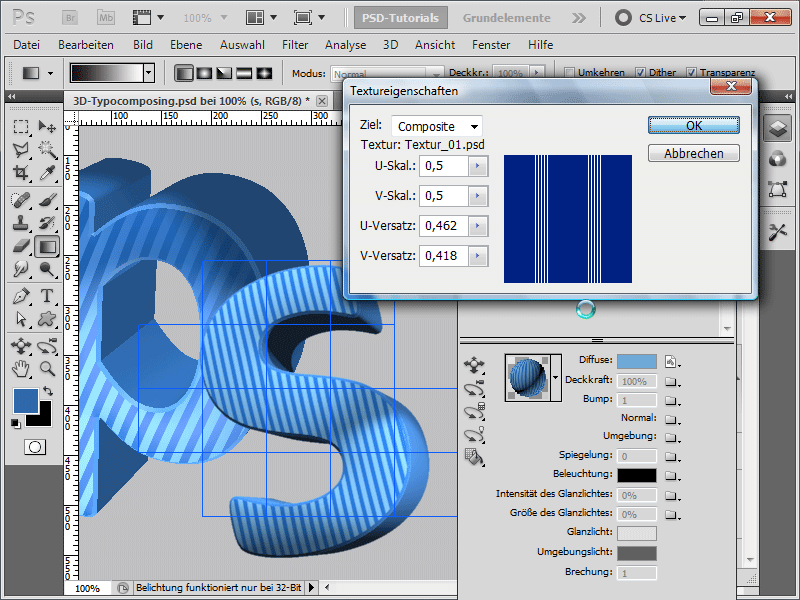Open the Datei menu
The height and width of the screenshot is (600, 800).
(x=27, y=45)
